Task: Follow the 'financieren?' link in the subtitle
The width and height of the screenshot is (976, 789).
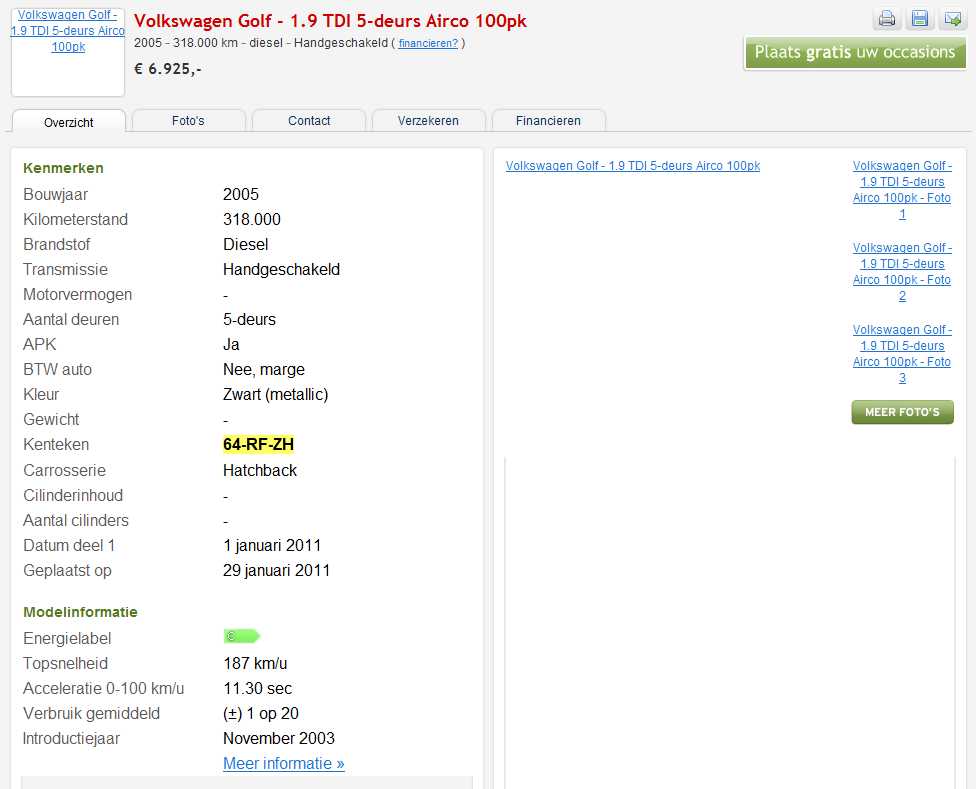Action: 428,43
